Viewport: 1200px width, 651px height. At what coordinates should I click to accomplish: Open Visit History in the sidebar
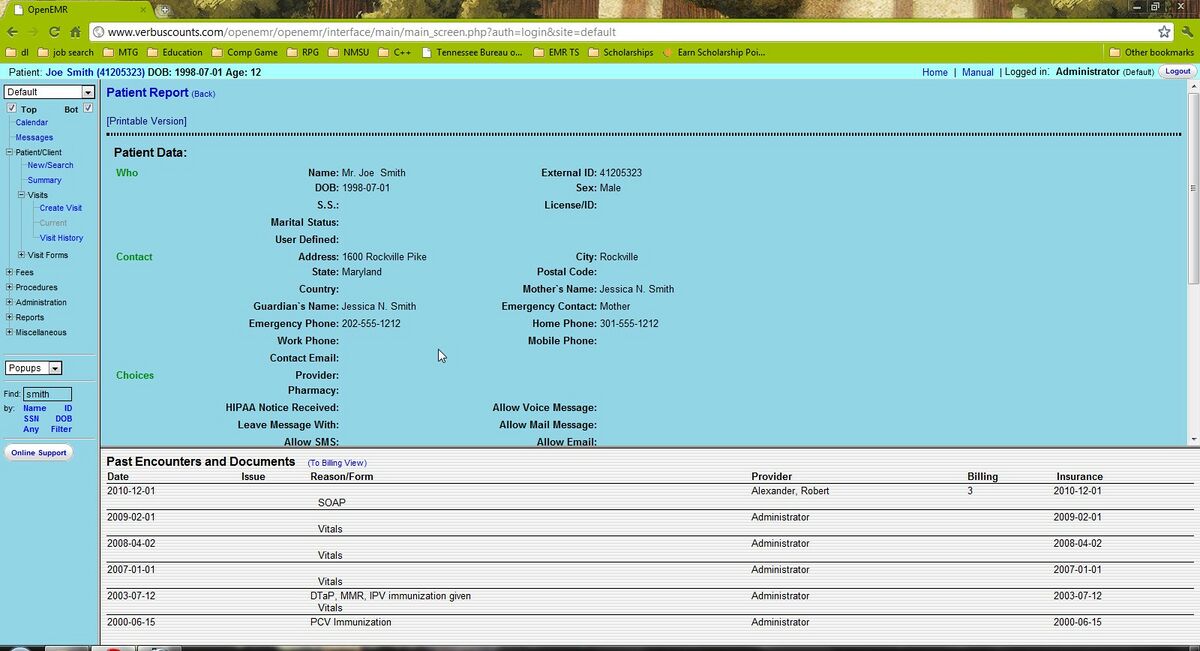pyautogui.click(x=61, y=238)
